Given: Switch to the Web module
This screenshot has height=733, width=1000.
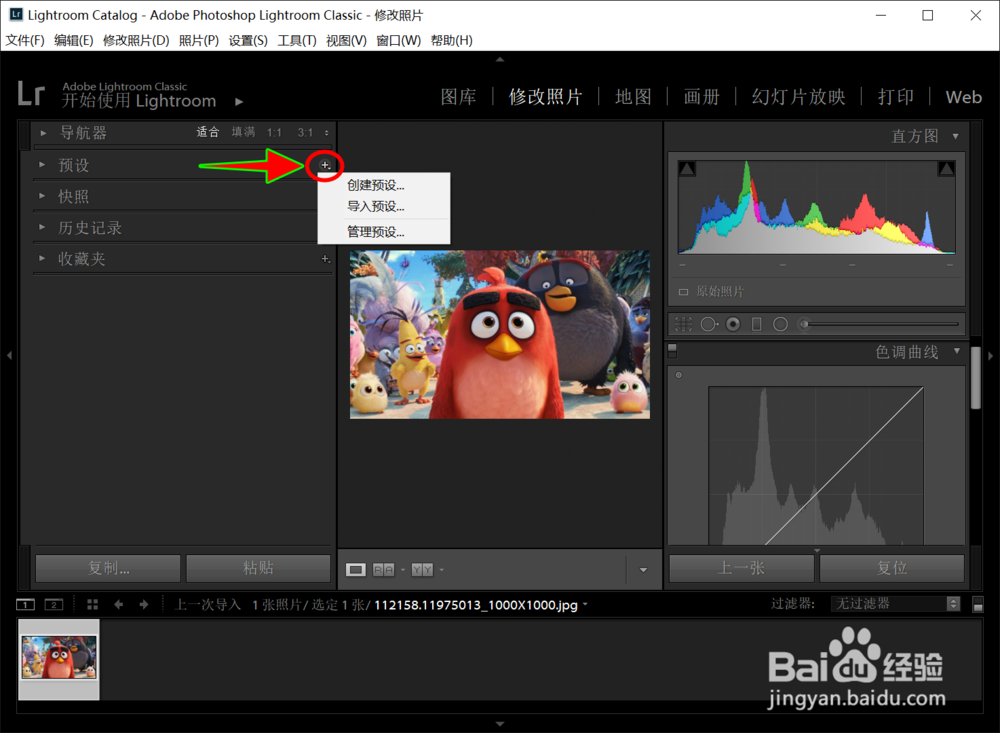Looking at the screenshot, I should point(964,97).
